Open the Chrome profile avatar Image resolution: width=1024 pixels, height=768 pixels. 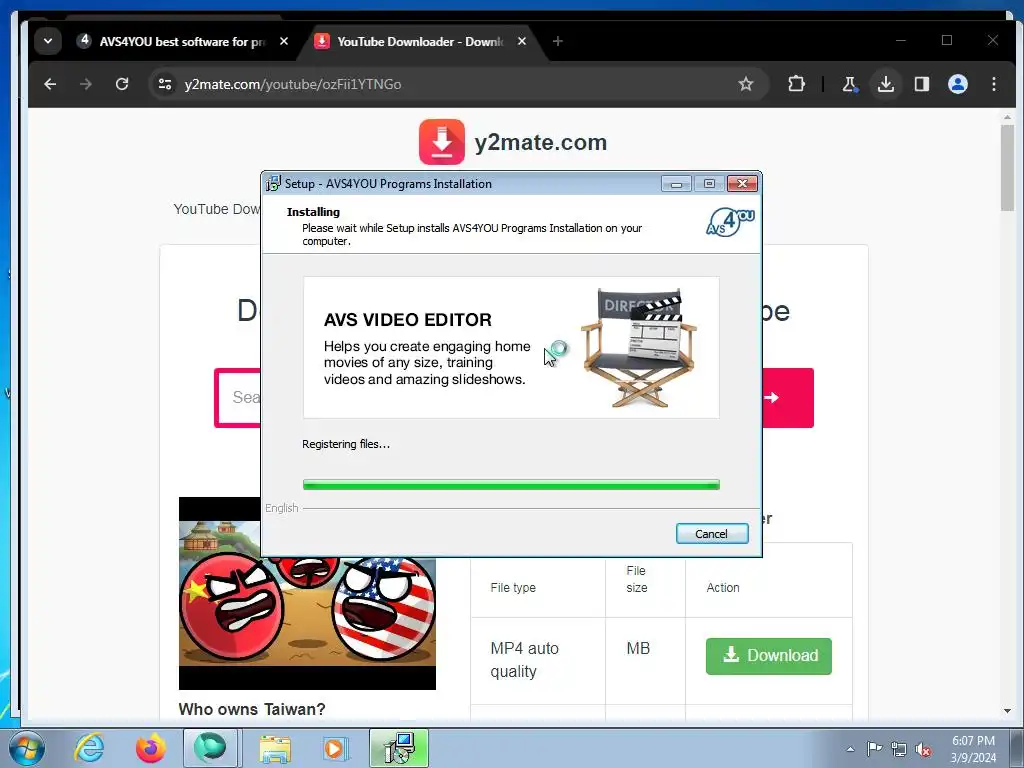pos(957,84)
